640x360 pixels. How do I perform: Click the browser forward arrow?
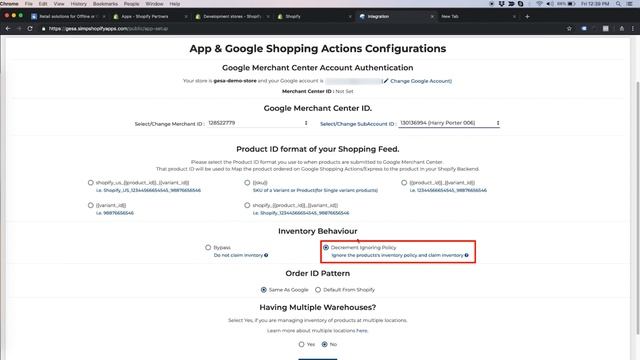point(19,29)
